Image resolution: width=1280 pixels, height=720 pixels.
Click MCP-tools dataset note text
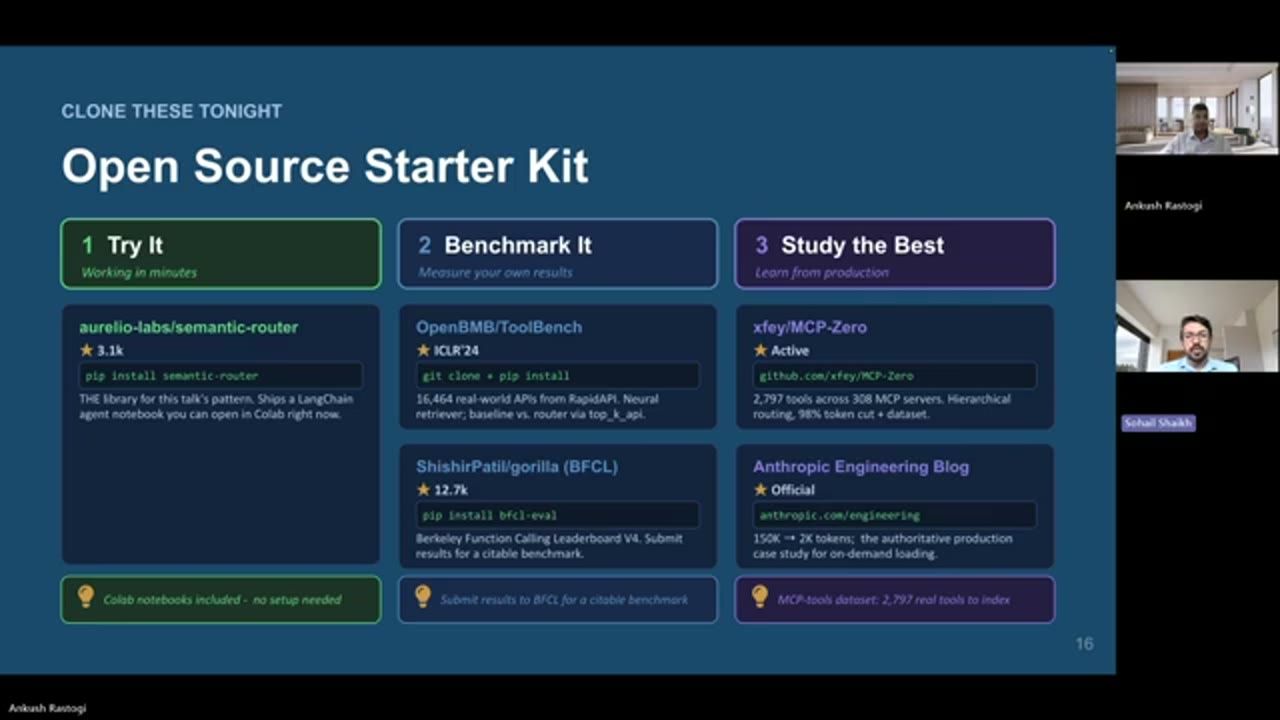pyautogui.click(x=894, y=600)
